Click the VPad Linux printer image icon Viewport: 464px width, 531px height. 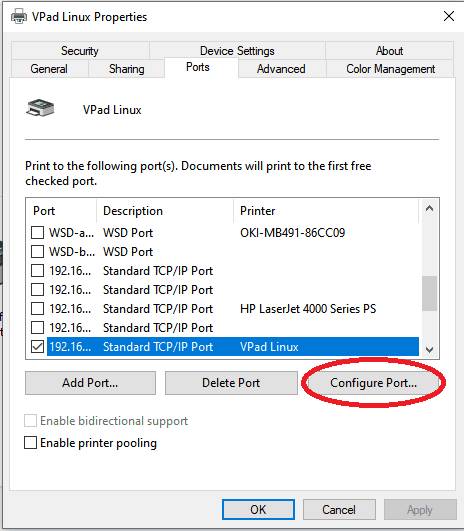pyautogui.click(x=40, y=108)
